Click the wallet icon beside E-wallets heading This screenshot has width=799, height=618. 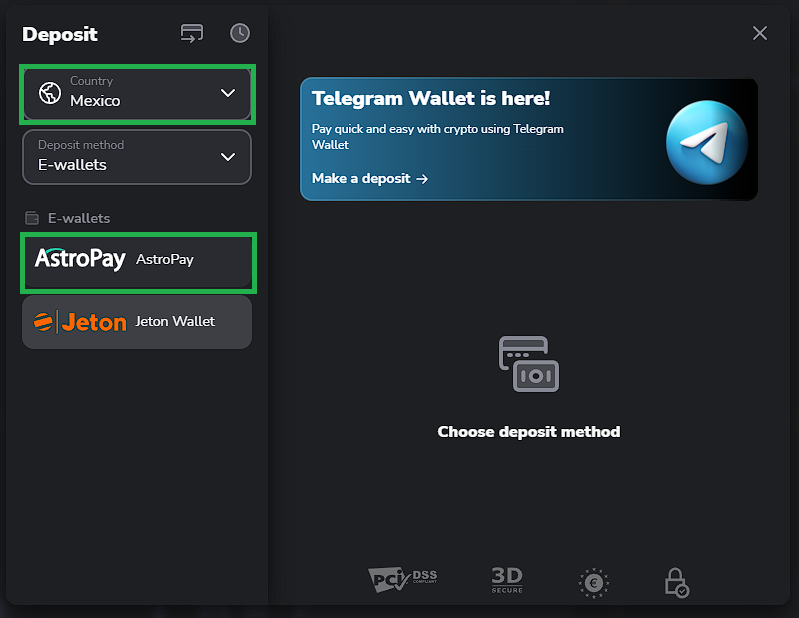click(x=32, y=218)
